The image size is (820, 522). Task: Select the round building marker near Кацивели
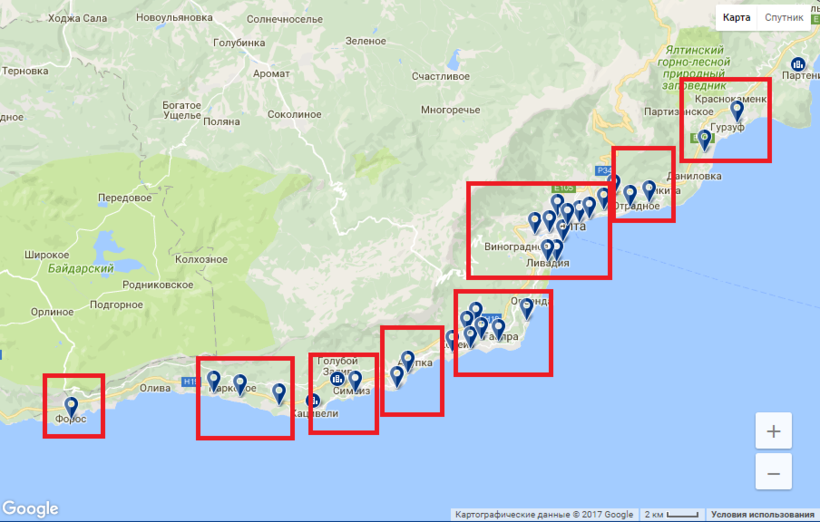pyautogui.click(x=312, y=401)
